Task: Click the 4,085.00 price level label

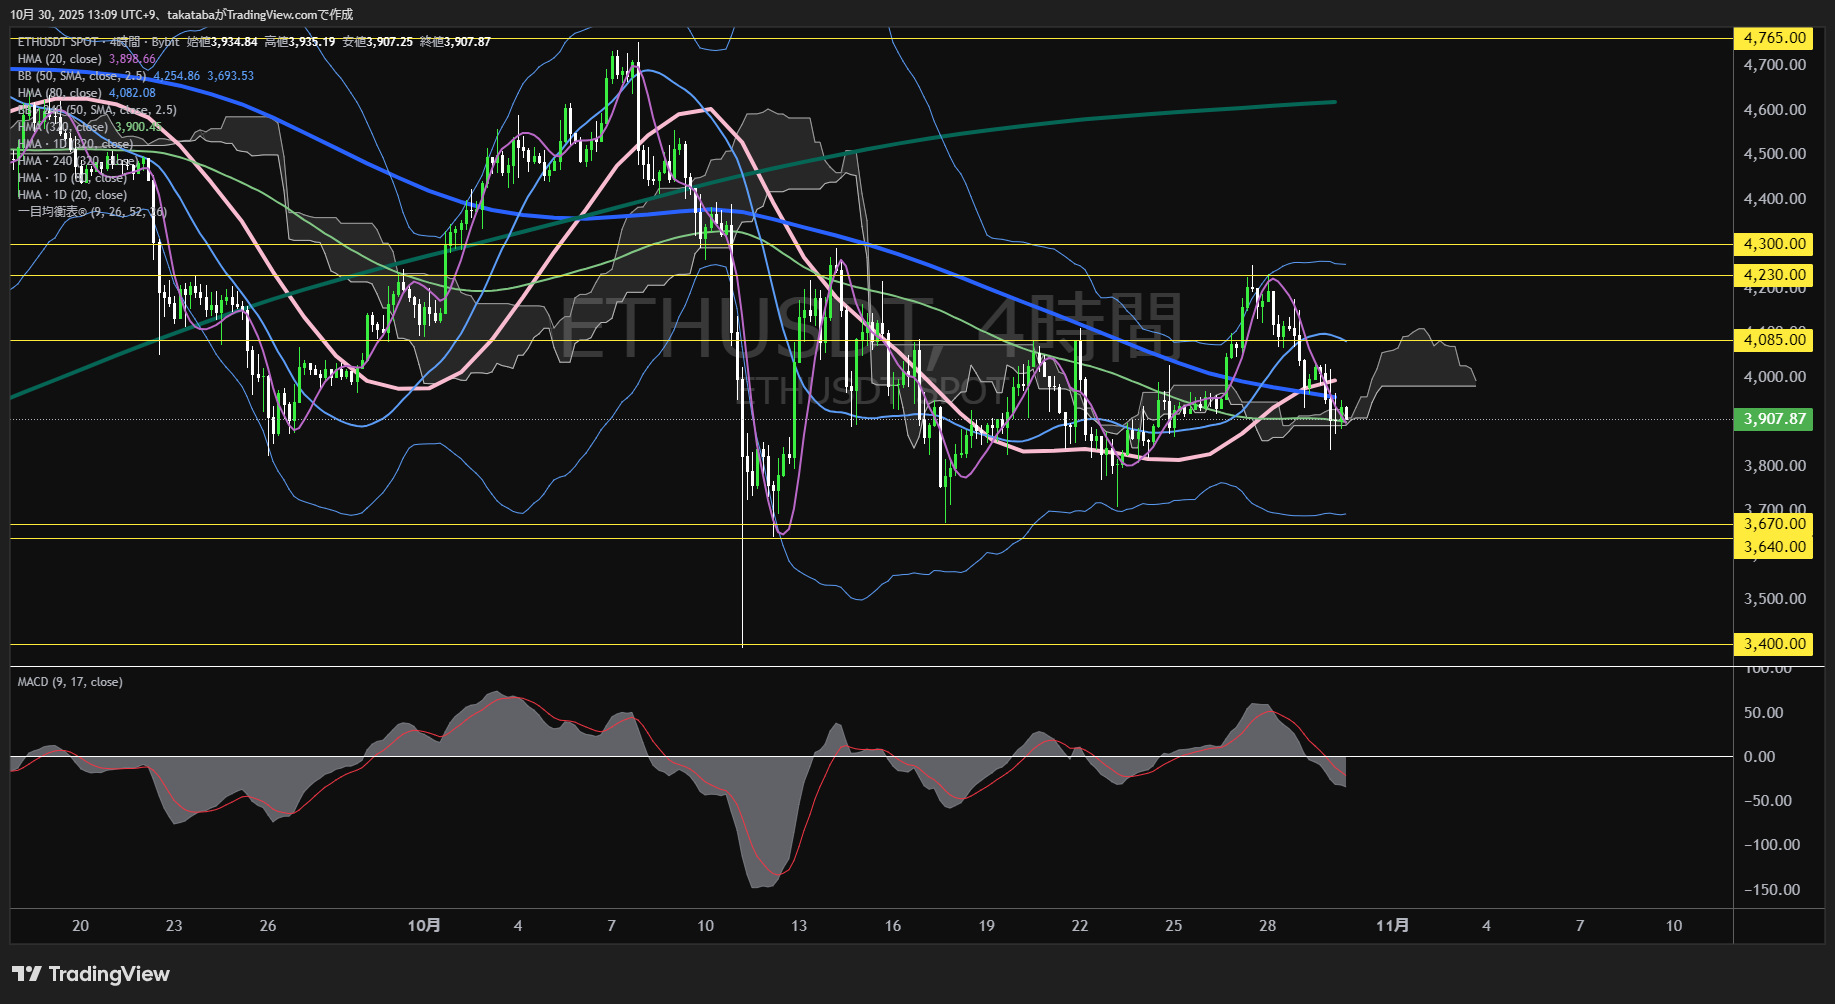Action: 1774,340
